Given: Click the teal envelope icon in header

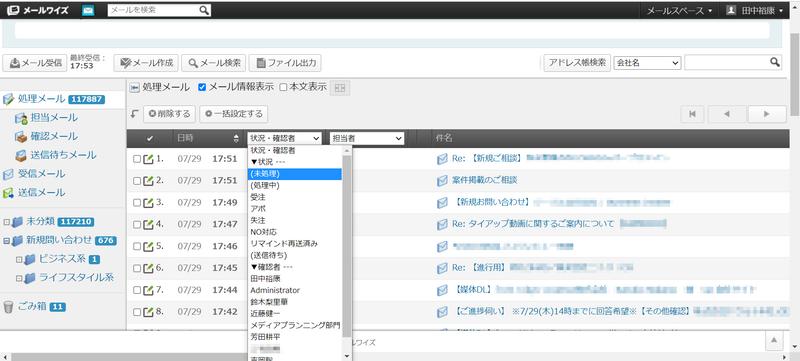Looking at the screenshot, I should click(88, 10).
